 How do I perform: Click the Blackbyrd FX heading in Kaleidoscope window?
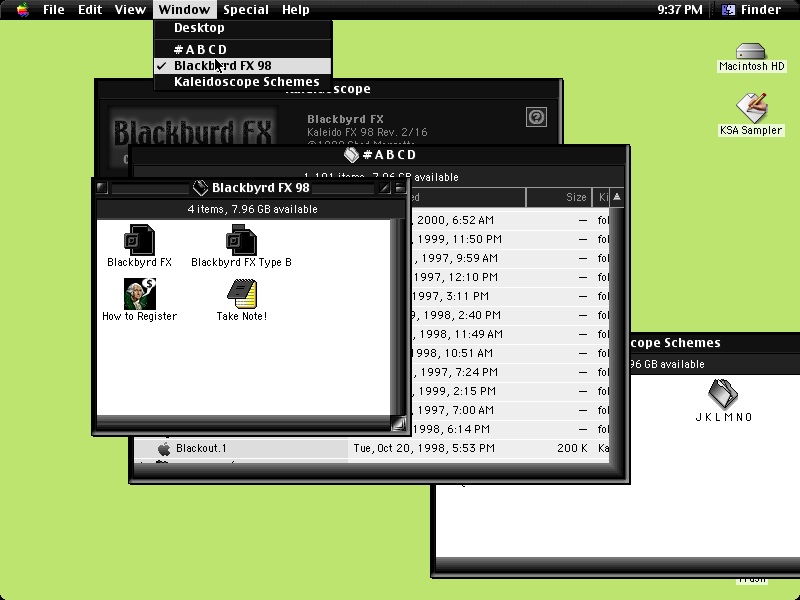point(345,119)
